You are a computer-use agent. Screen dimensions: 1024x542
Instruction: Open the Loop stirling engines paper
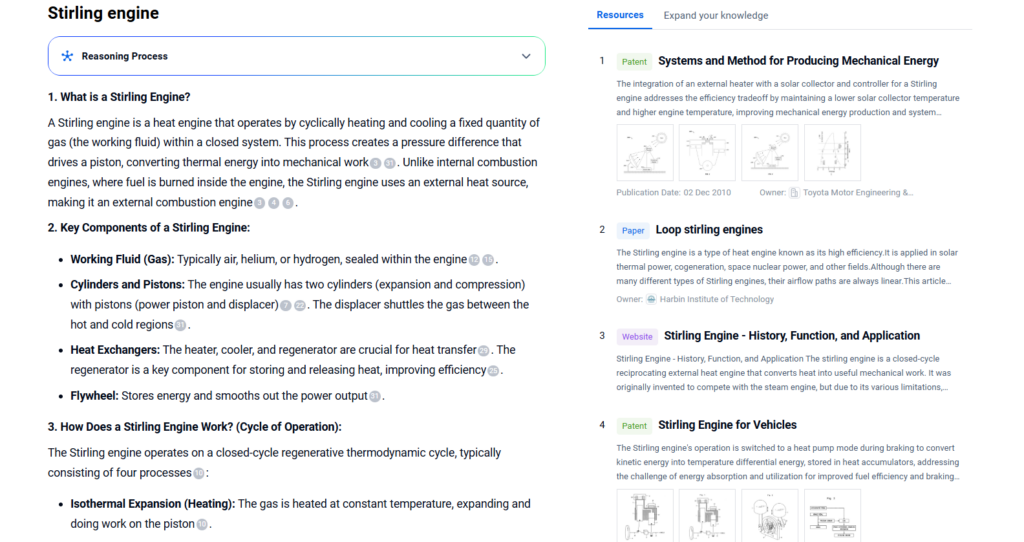(x=709, y=230)
